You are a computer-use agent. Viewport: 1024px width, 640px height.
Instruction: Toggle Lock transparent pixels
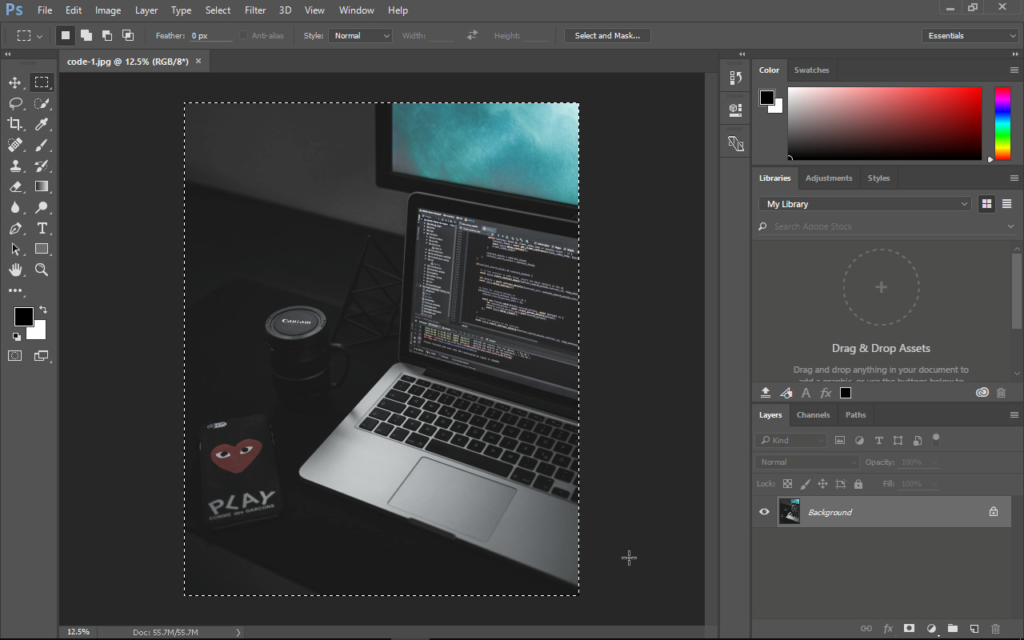(787, 483)
